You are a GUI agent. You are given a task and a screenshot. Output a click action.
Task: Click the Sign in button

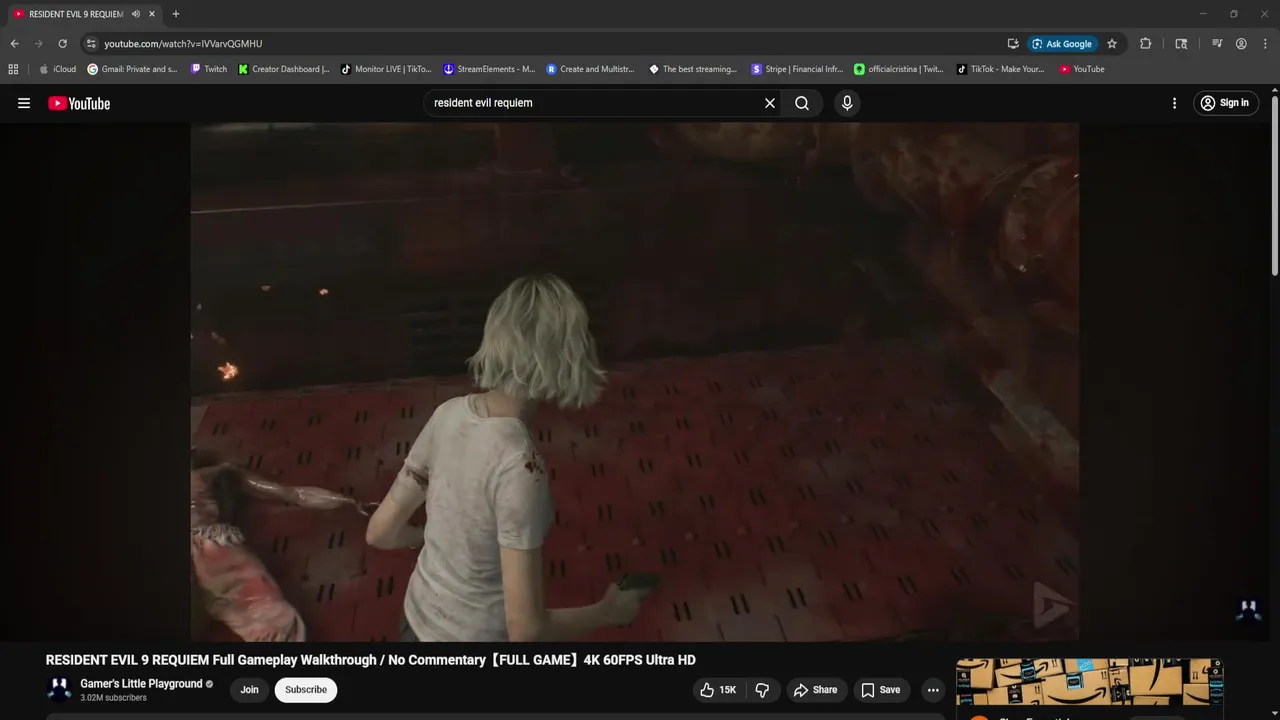click(x=1225, y=103)
